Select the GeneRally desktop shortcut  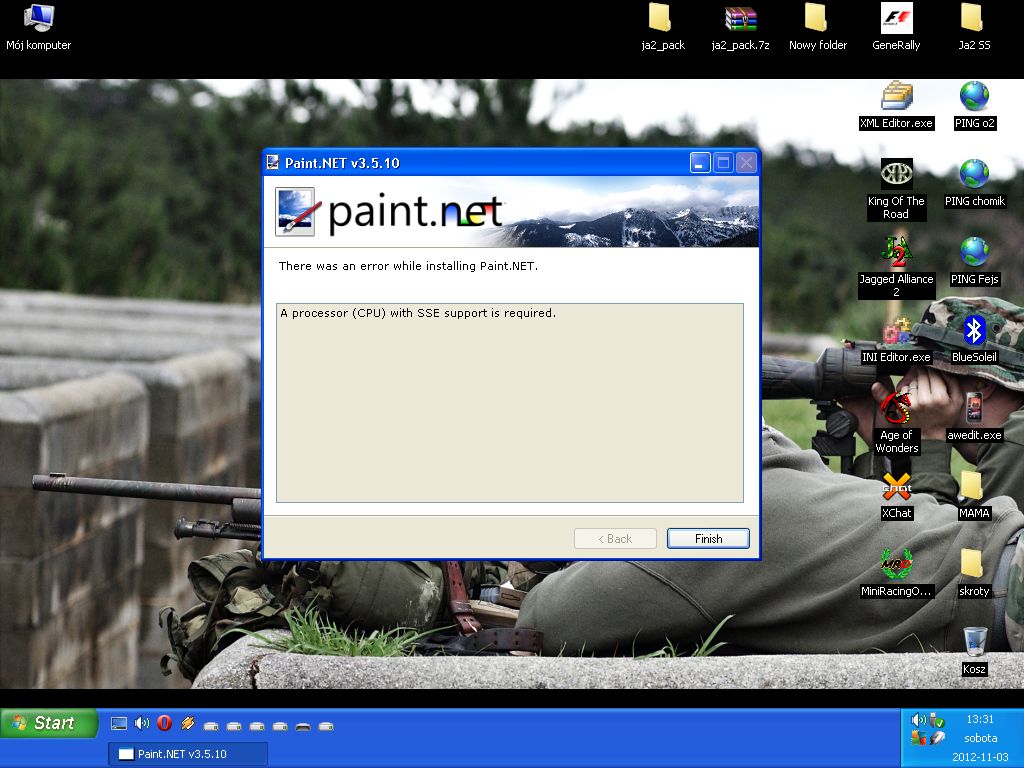[x=896, y=19]
